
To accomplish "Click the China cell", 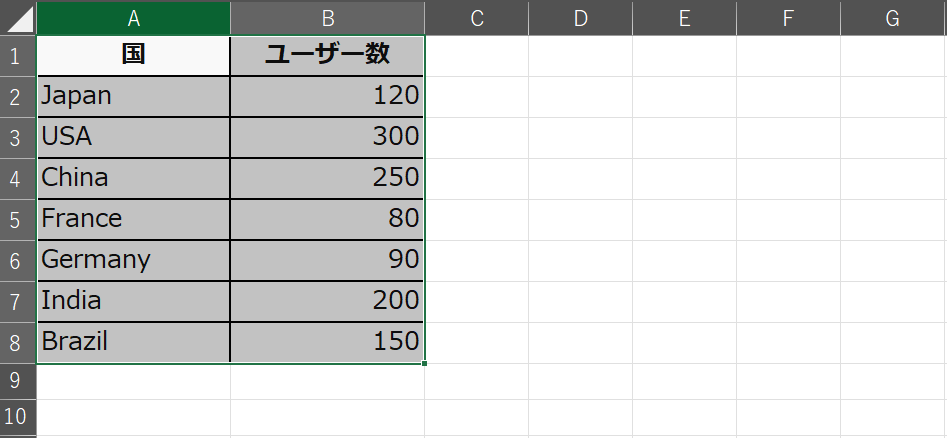I will coord(133,178).
